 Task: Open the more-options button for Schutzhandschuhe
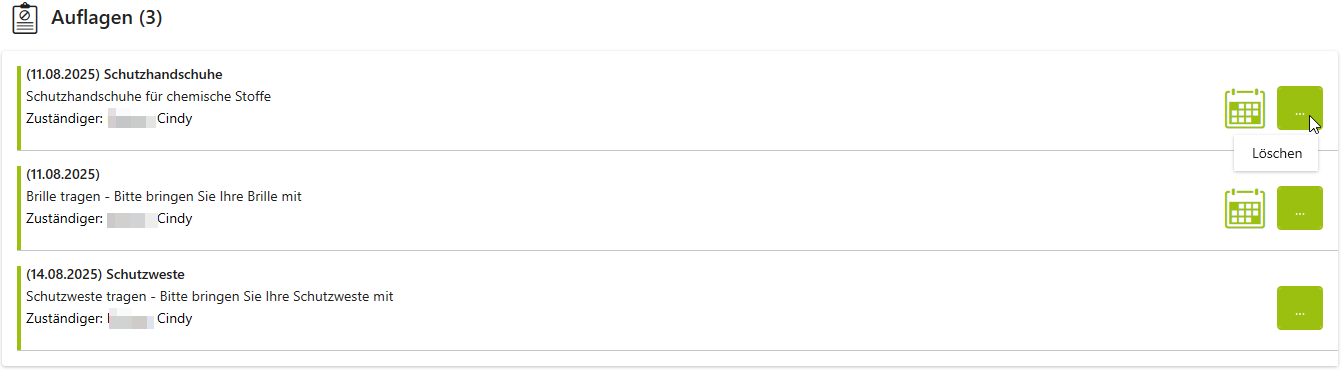tap(1300, 108)
